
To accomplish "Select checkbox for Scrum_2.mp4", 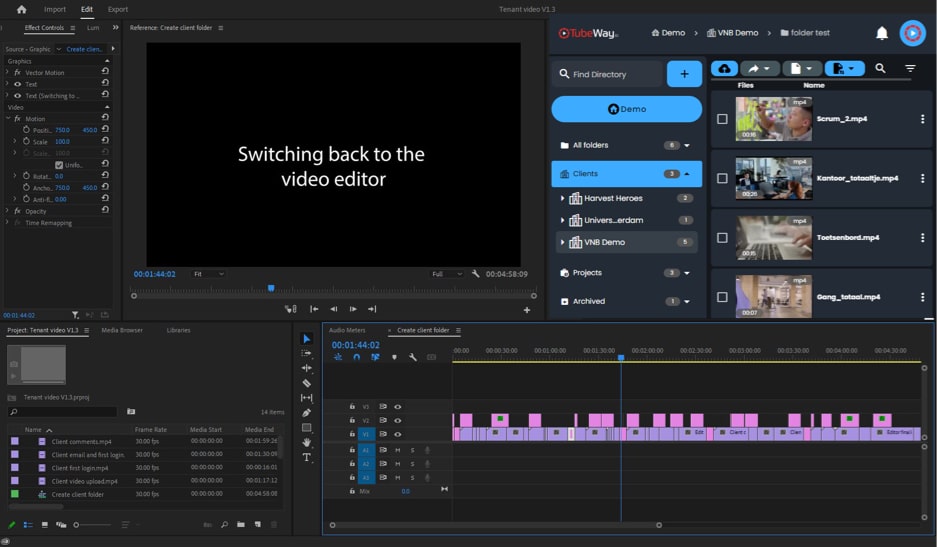I will pos(722,119).
